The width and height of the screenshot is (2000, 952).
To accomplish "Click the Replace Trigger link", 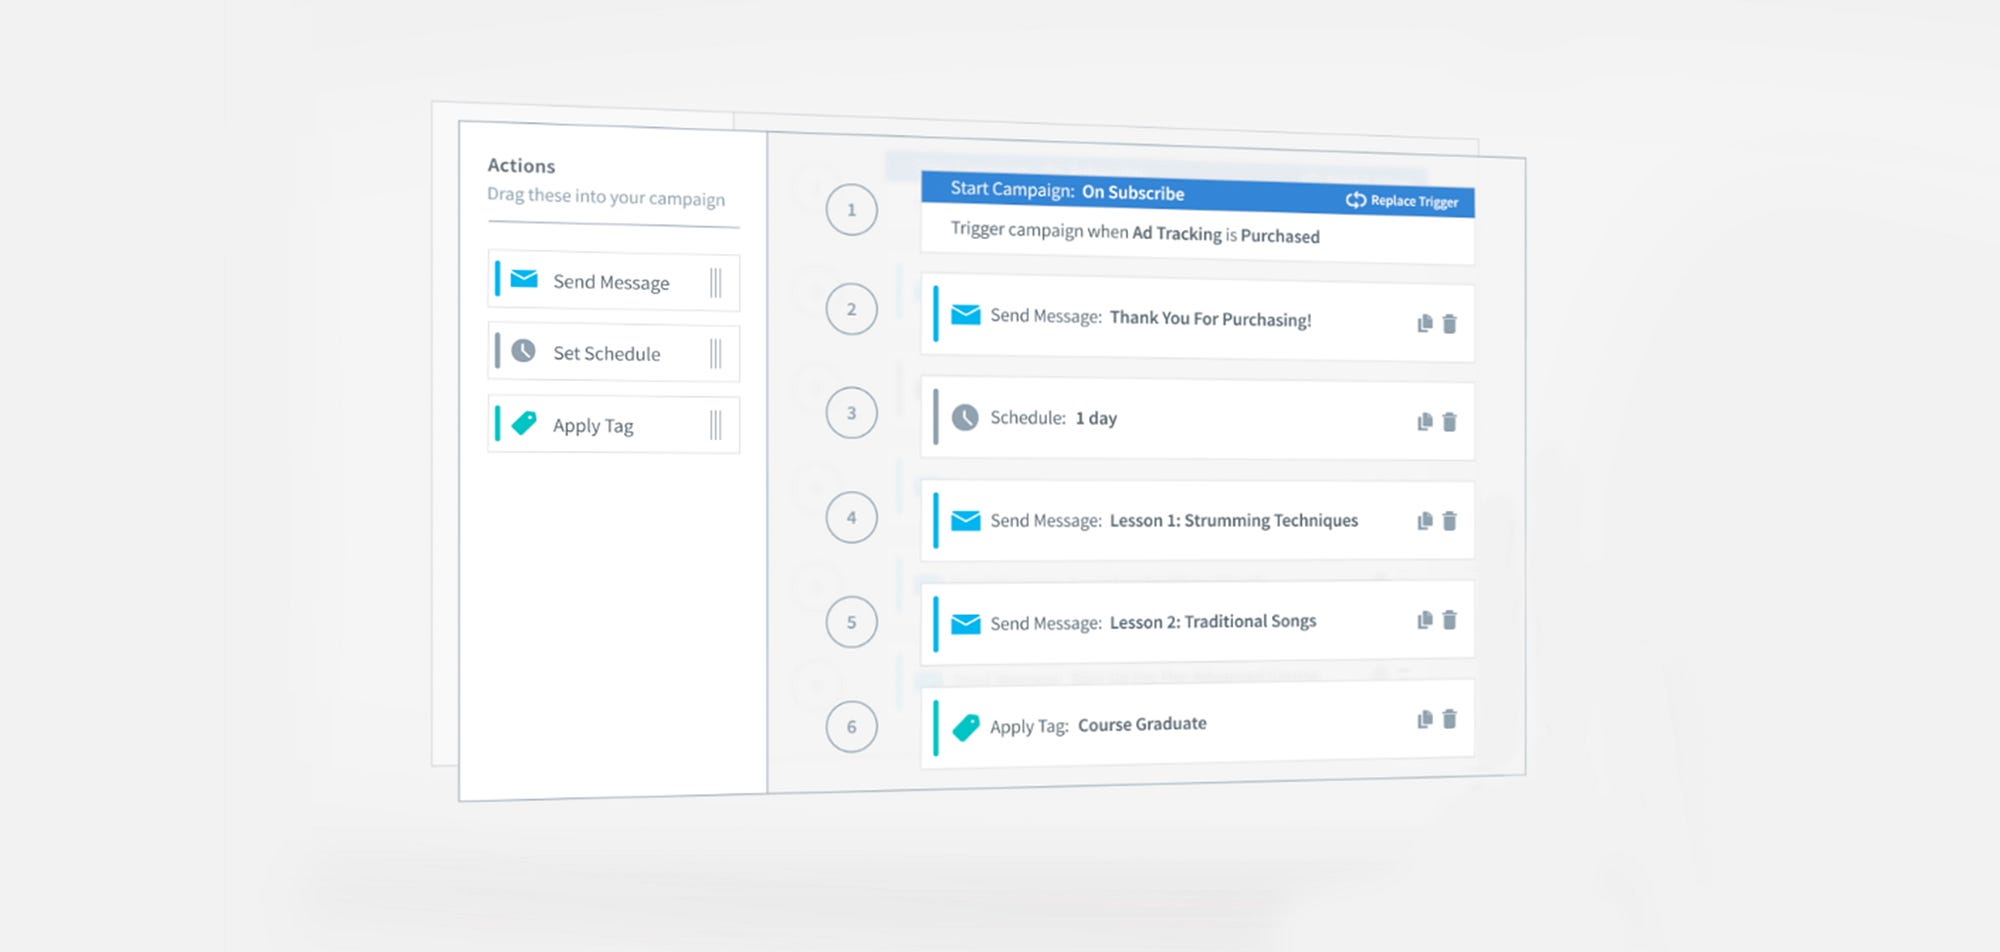I will [x=1402, y=201].
